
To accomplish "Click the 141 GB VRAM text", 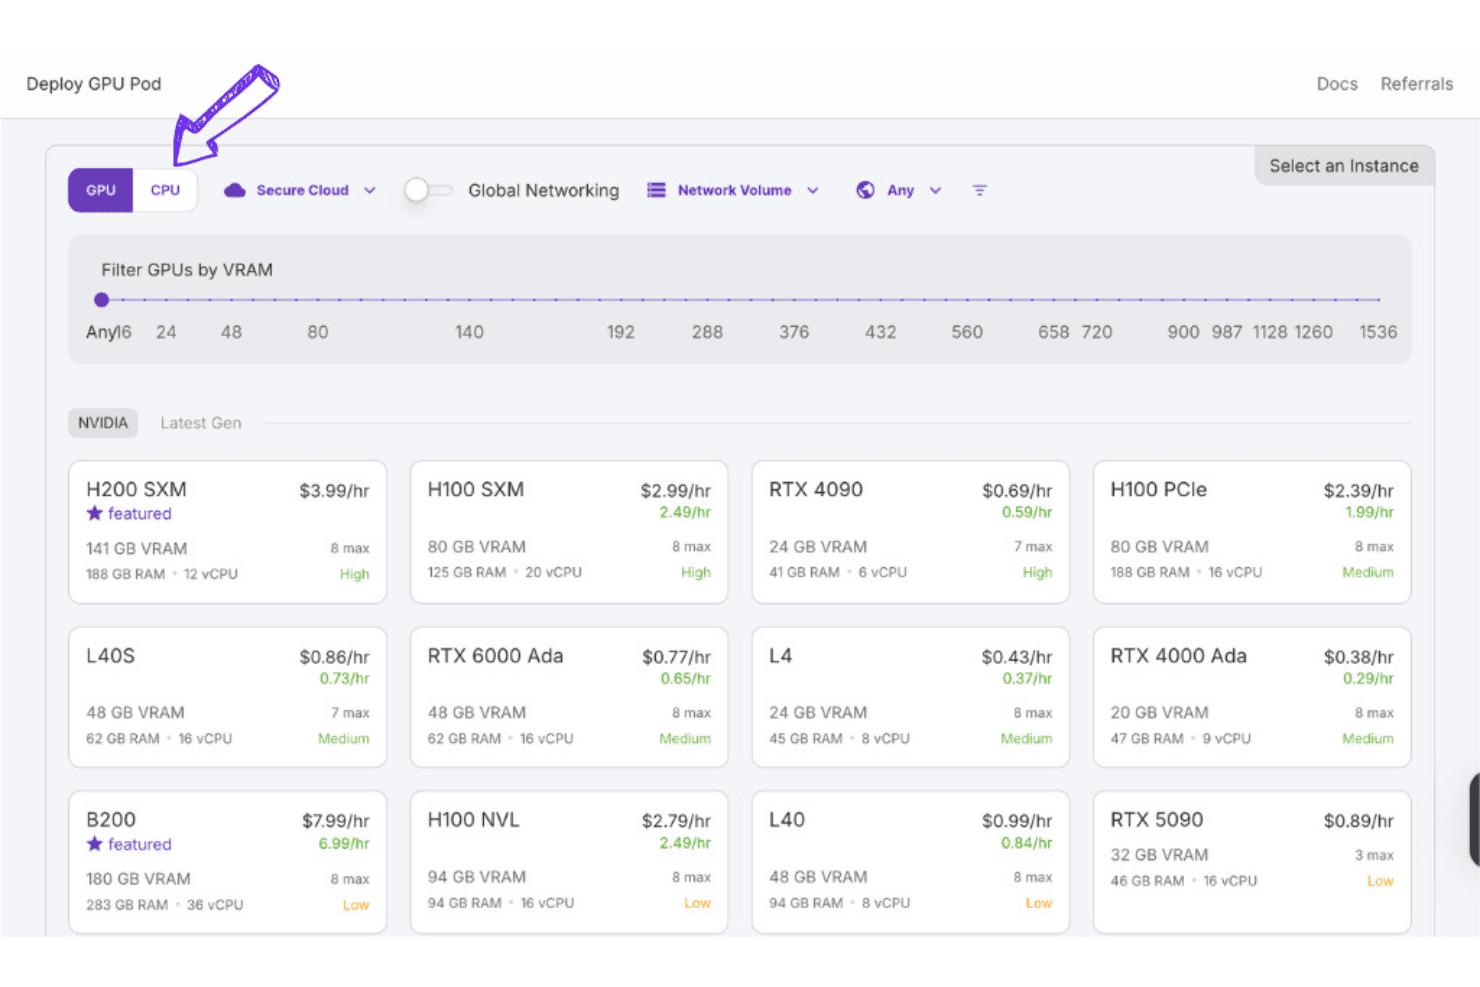I will pos(137,548).
